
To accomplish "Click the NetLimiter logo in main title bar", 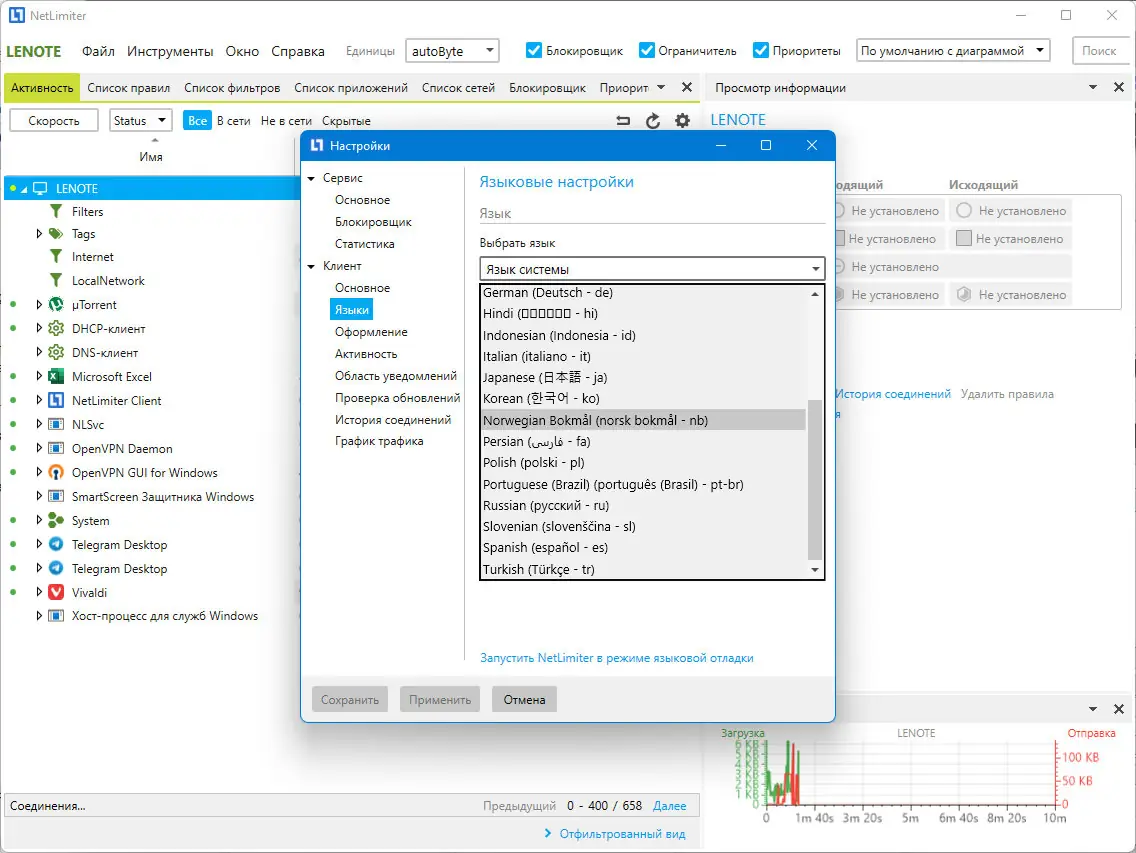I will pyautogui.click(x=17, y=15).
